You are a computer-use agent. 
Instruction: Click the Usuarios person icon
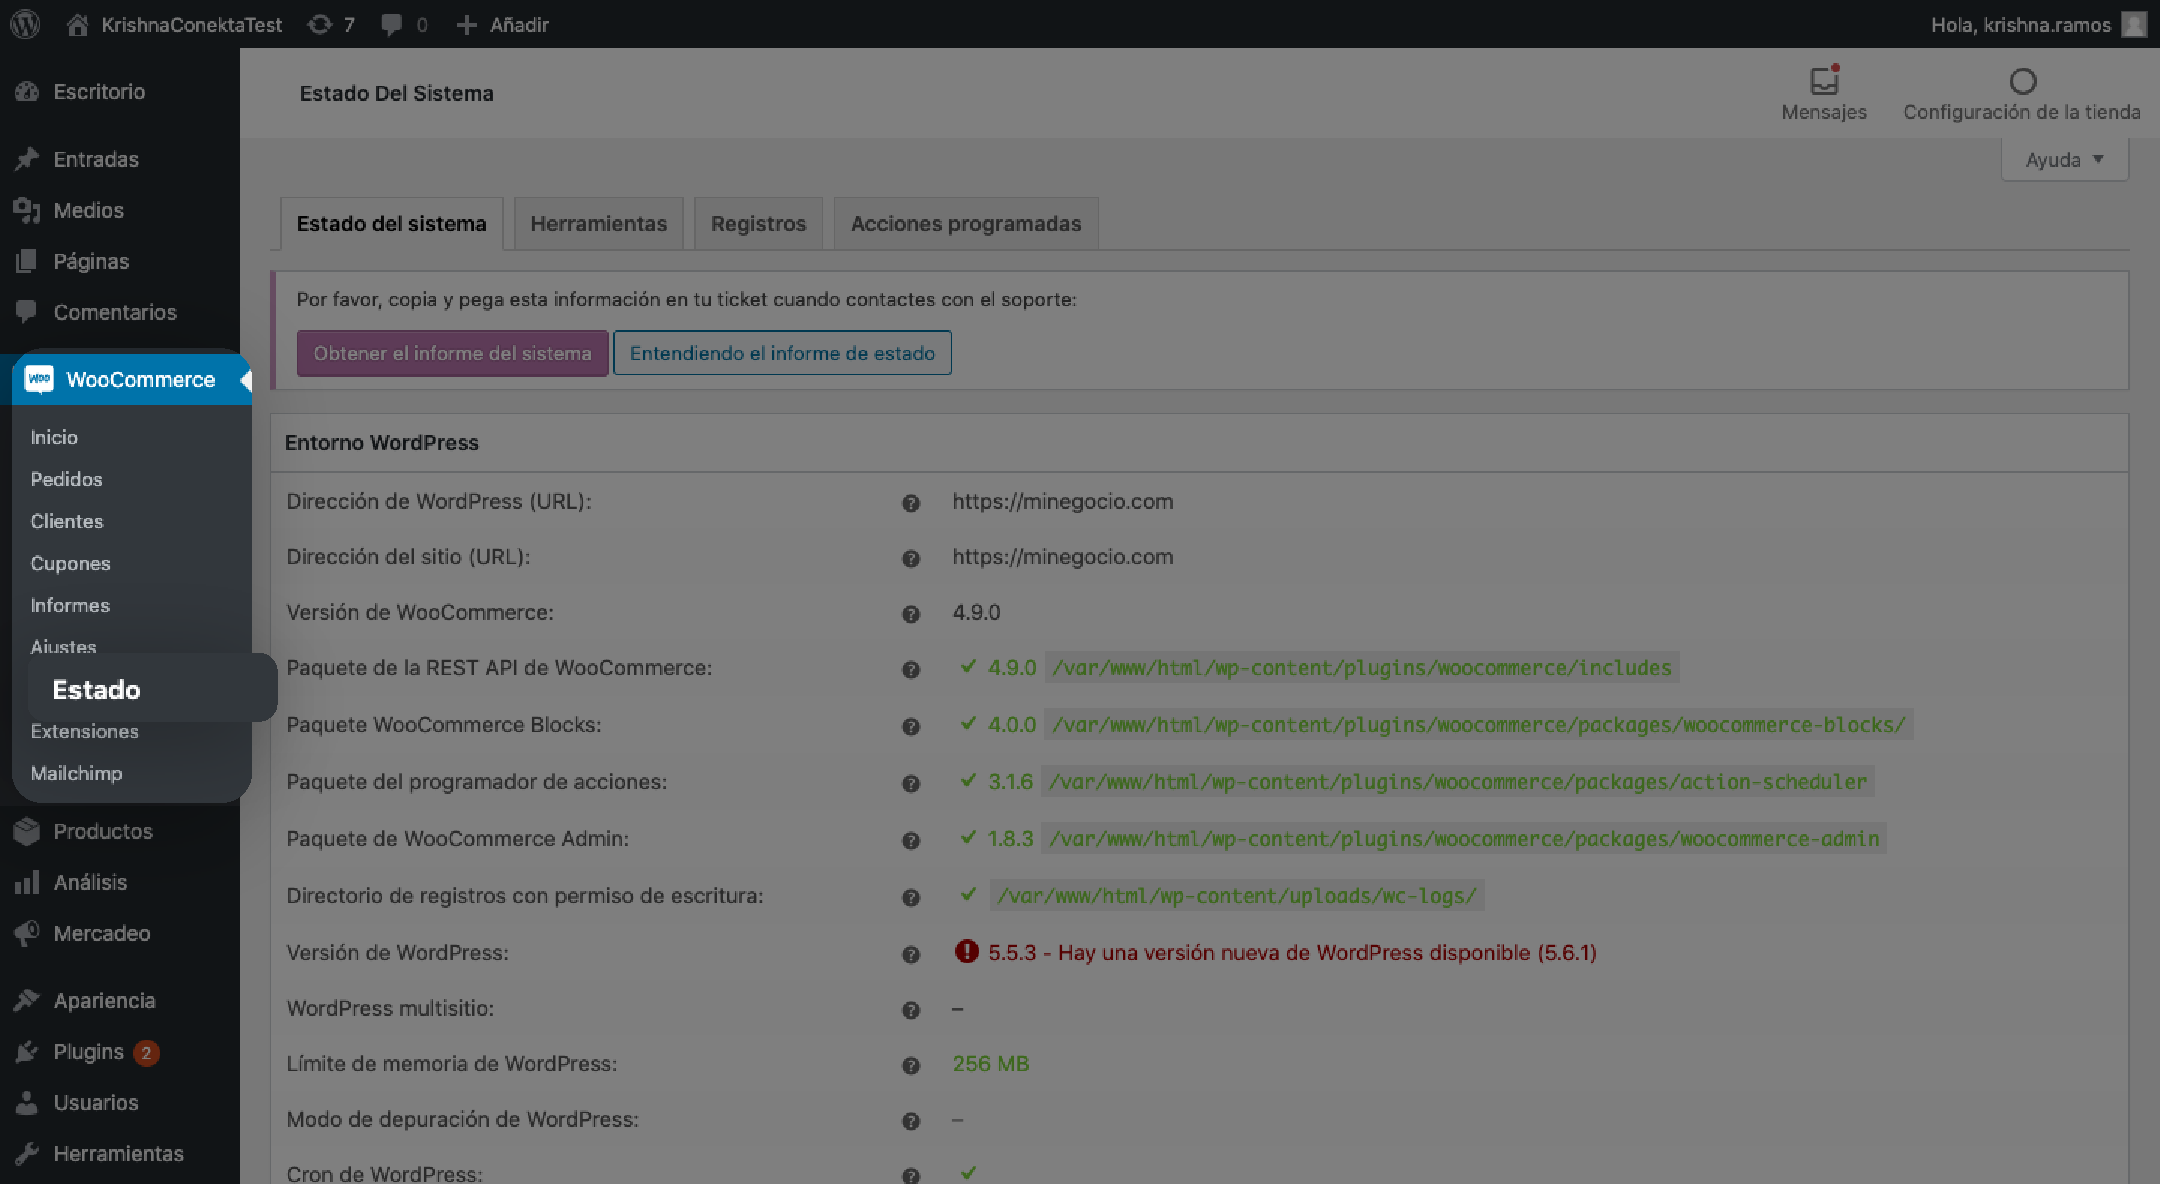click(x=27, y=1102)
